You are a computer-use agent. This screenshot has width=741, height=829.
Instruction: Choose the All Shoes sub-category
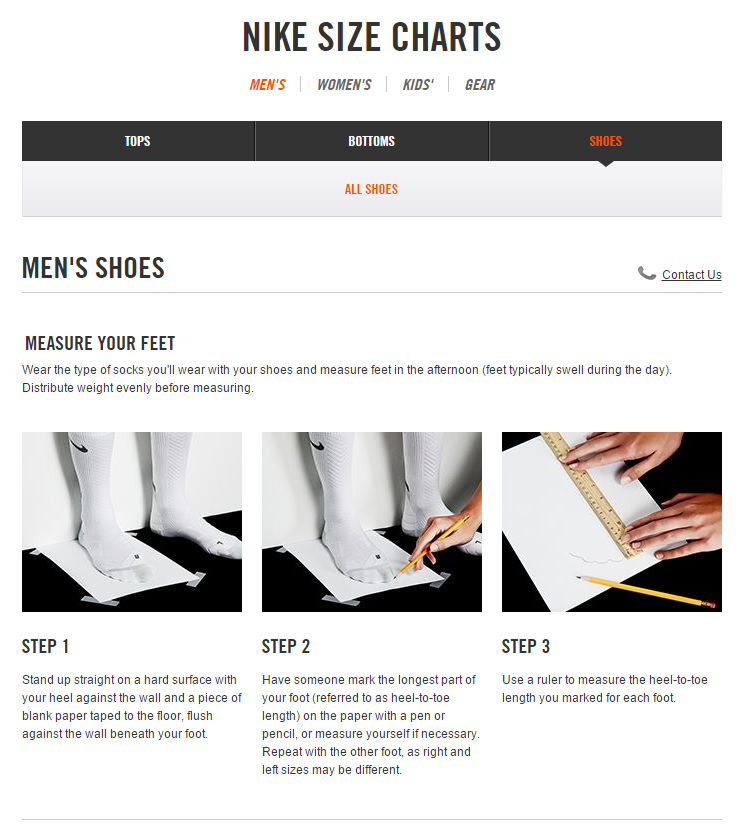click(x=371, y=189)
